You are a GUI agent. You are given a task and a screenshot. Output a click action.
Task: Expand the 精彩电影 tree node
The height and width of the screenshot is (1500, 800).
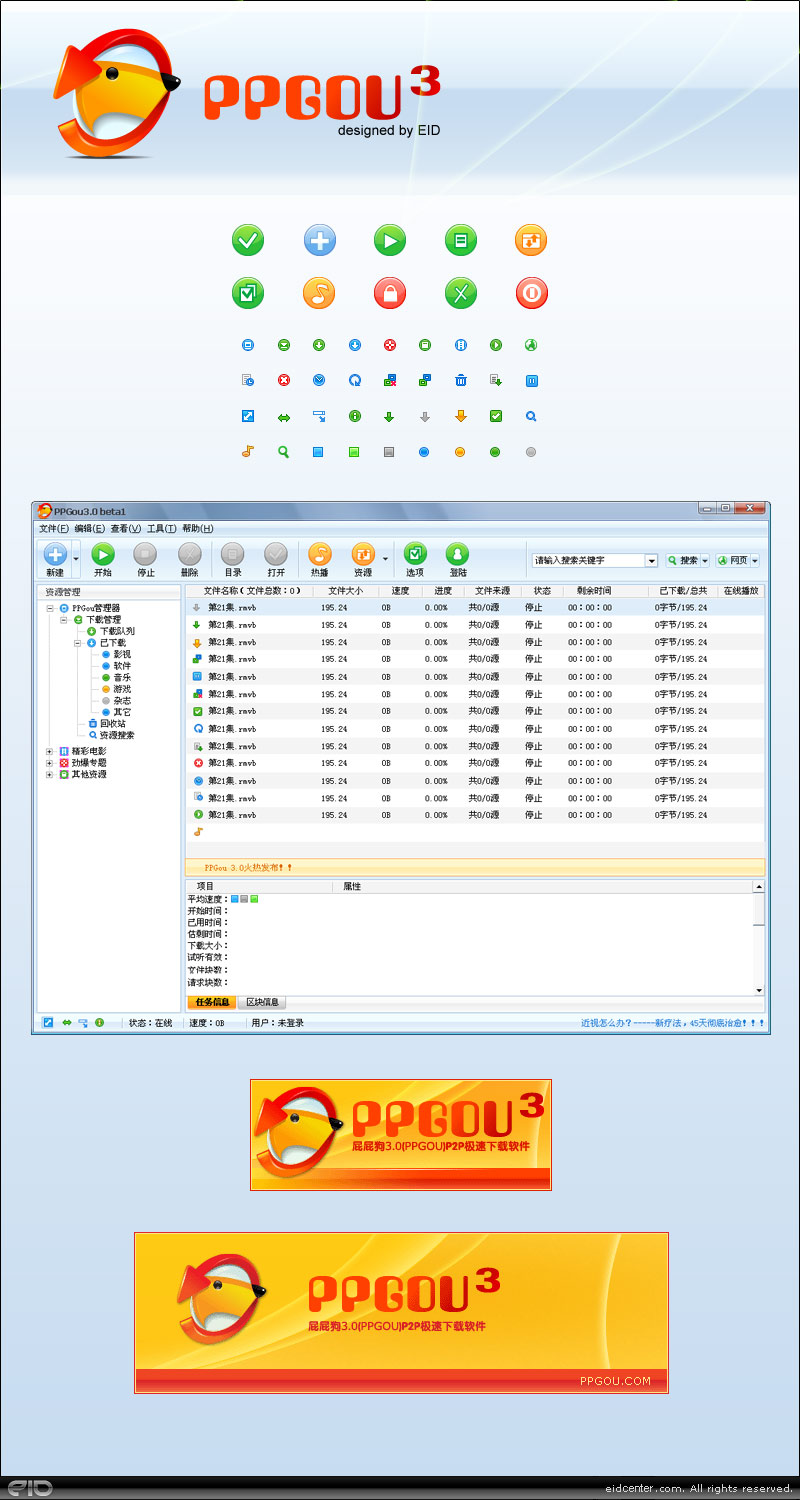(x=50, y=751)
